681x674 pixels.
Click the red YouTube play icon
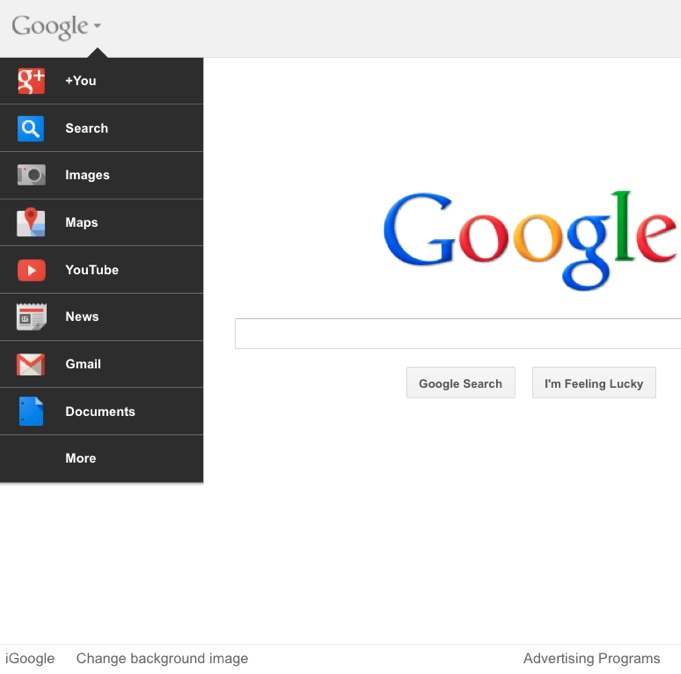tap(31, 270)
